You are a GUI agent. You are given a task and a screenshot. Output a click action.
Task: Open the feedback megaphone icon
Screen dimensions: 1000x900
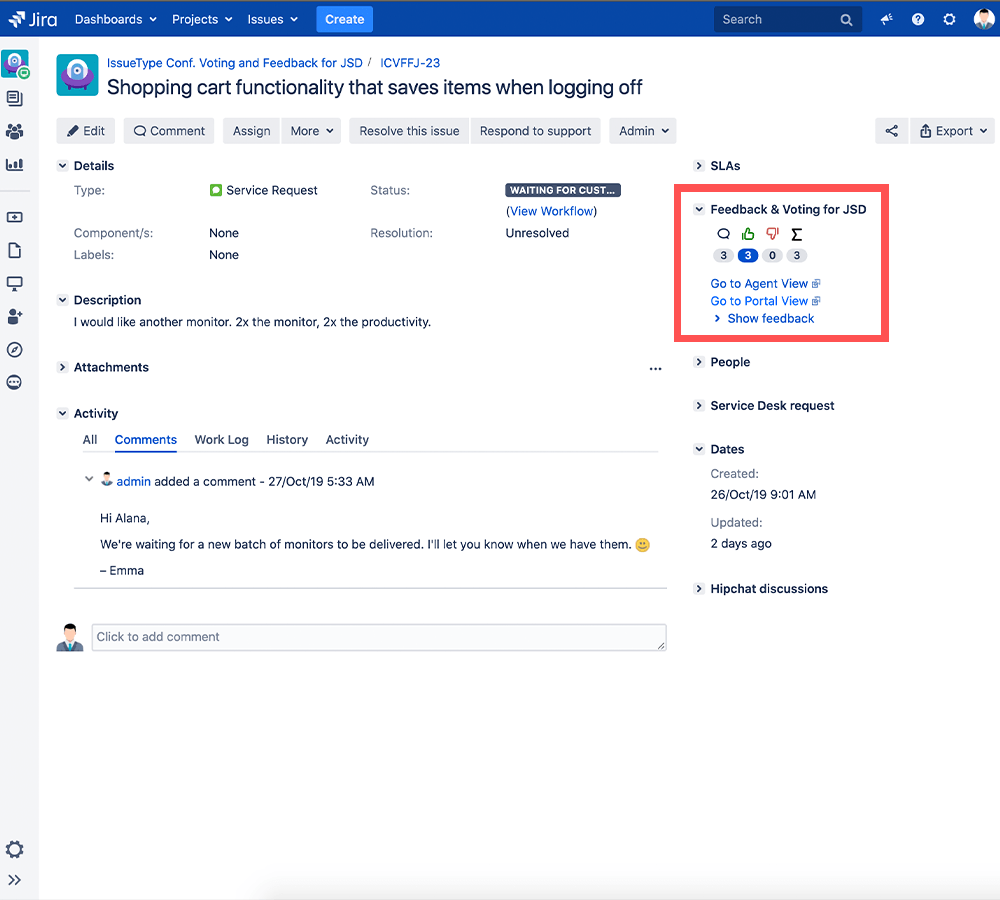click(886, 20)
